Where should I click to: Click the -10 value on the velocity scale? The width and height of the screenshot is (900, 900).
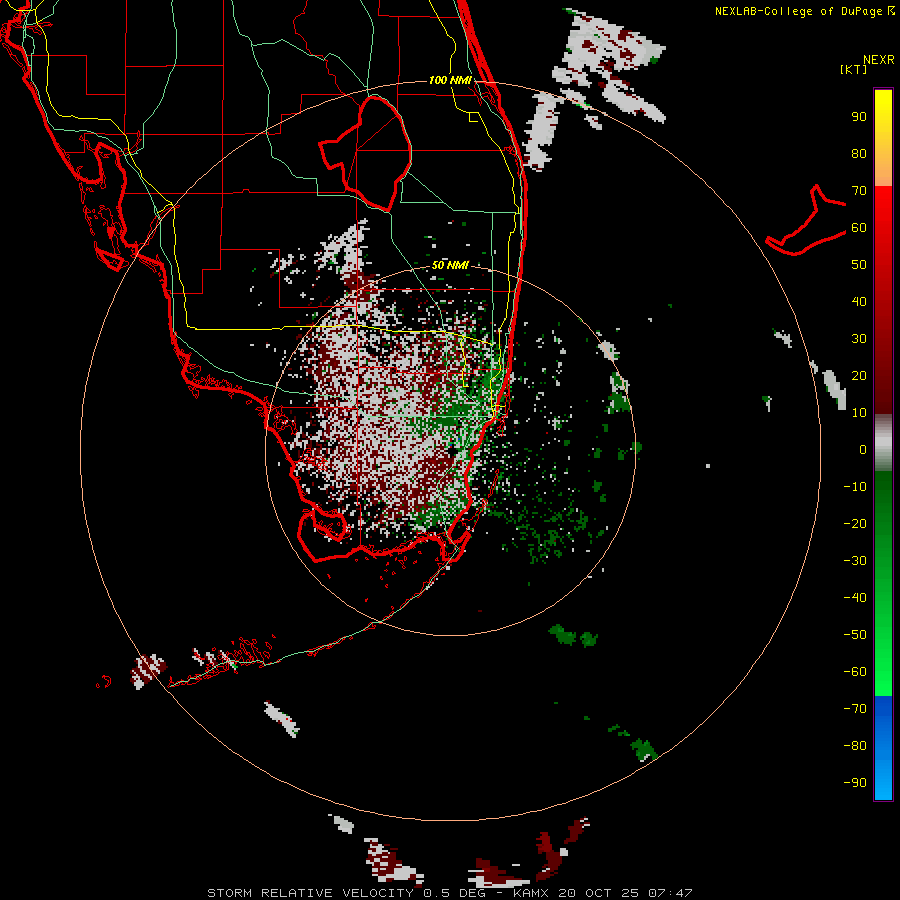tap(855, 487)
